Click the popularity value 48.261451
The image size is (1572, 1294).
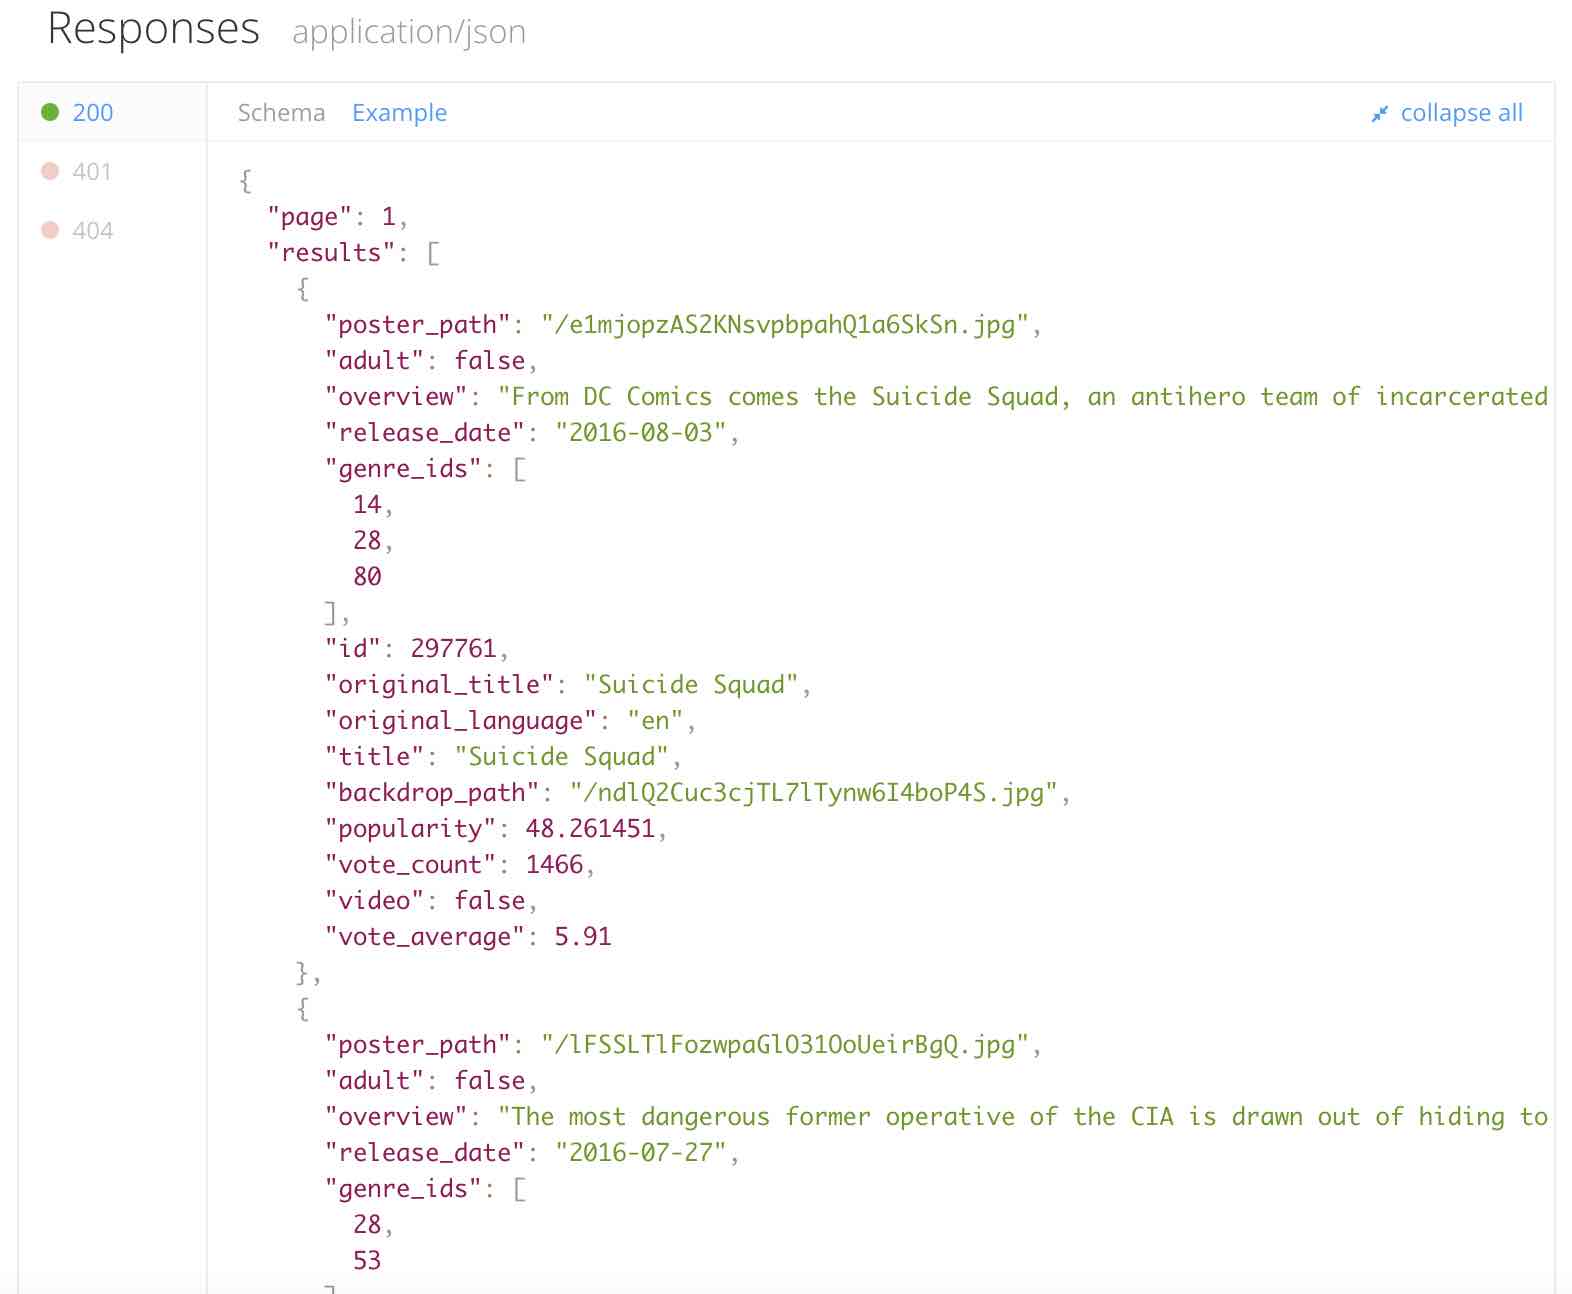tap(590, 829)
